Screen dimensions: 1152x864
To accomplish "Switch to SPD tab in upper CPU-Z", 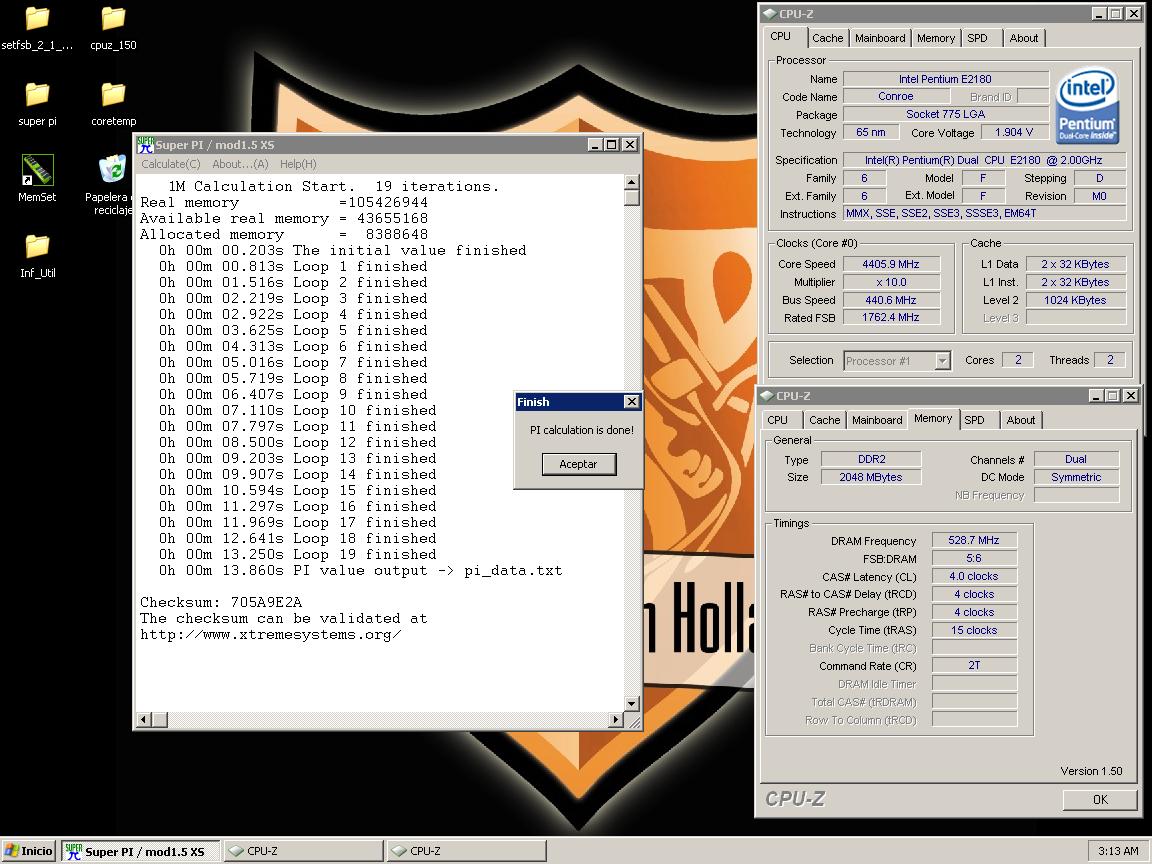I will [x=977, y=38].
